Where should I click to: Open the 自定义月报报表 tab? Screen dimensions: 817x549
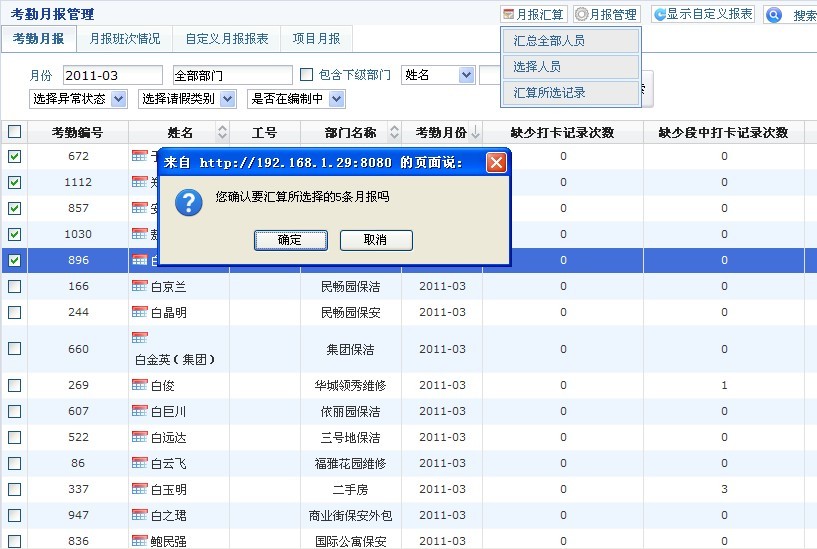[x=227, y=39]
